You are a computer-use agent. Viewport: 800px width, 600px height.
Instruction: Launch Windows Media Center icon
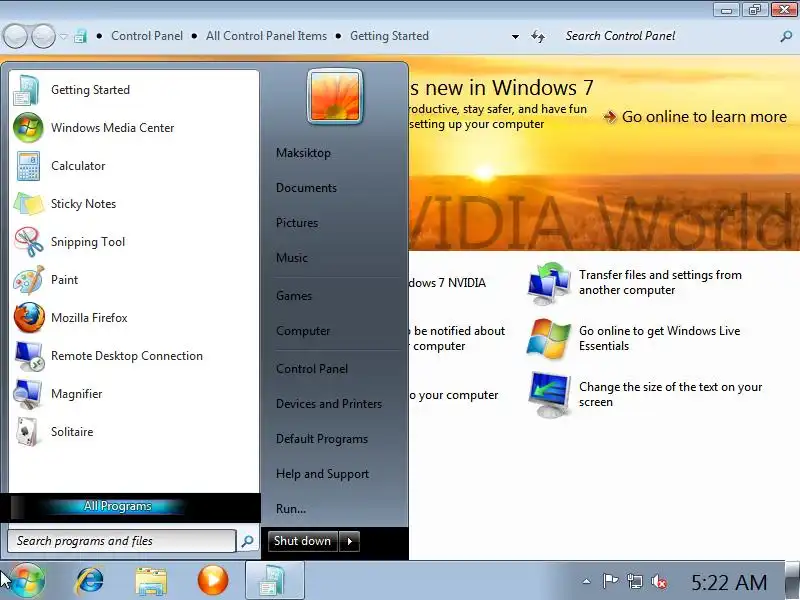(28, 128)
